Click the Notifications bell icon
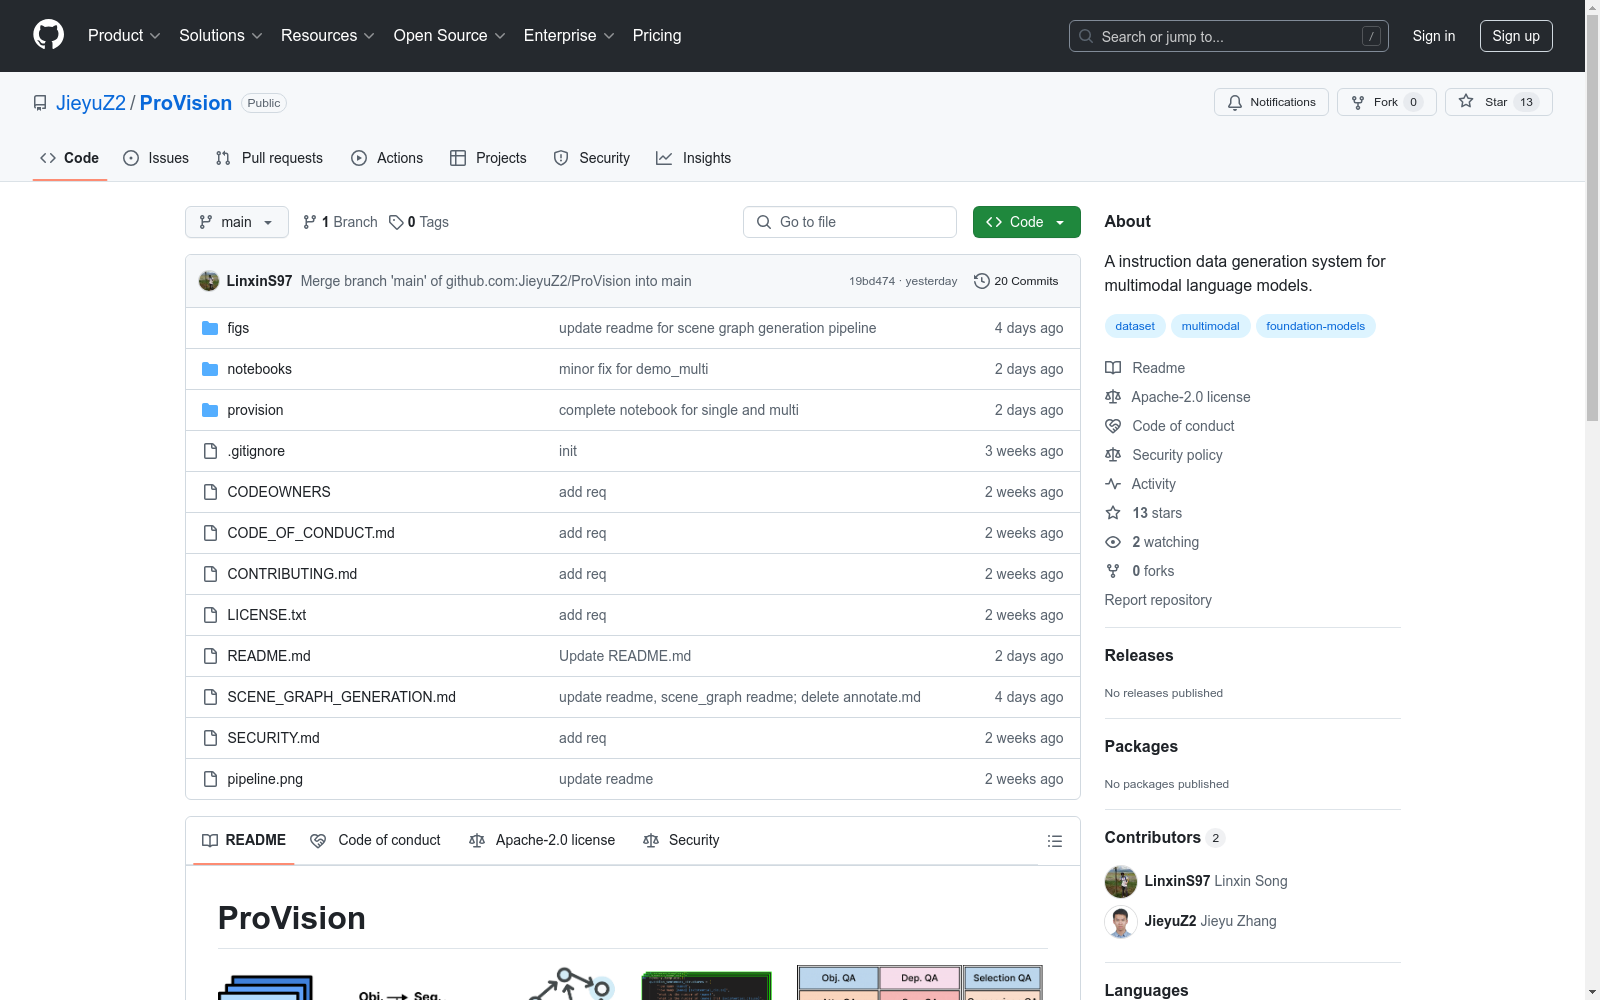Screen dimensions: 1600x1000 click(1235, 102)
